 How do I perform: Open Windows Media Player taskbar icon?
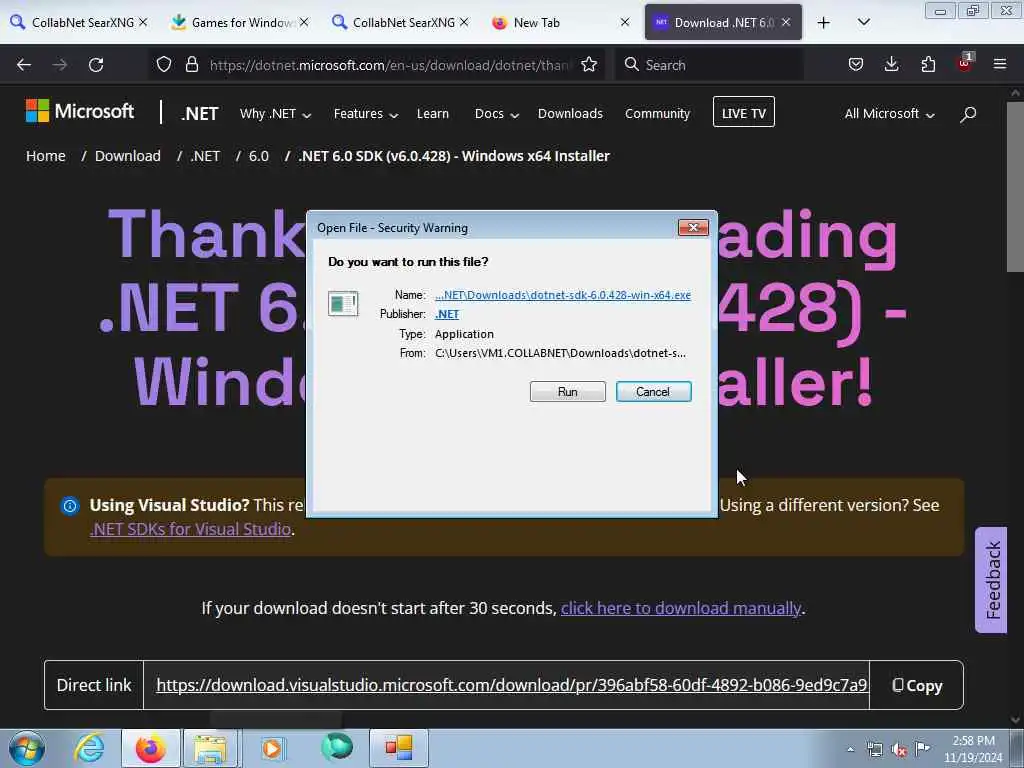click(272, 748)
